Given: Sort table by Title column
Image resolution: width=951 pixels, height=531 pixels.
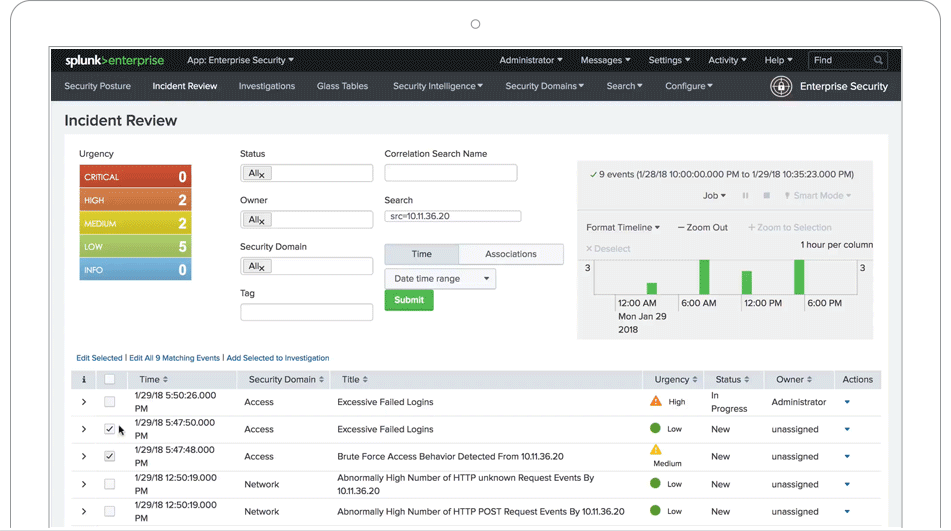Looking at the screenshot, I should click(x=354, y=379).
